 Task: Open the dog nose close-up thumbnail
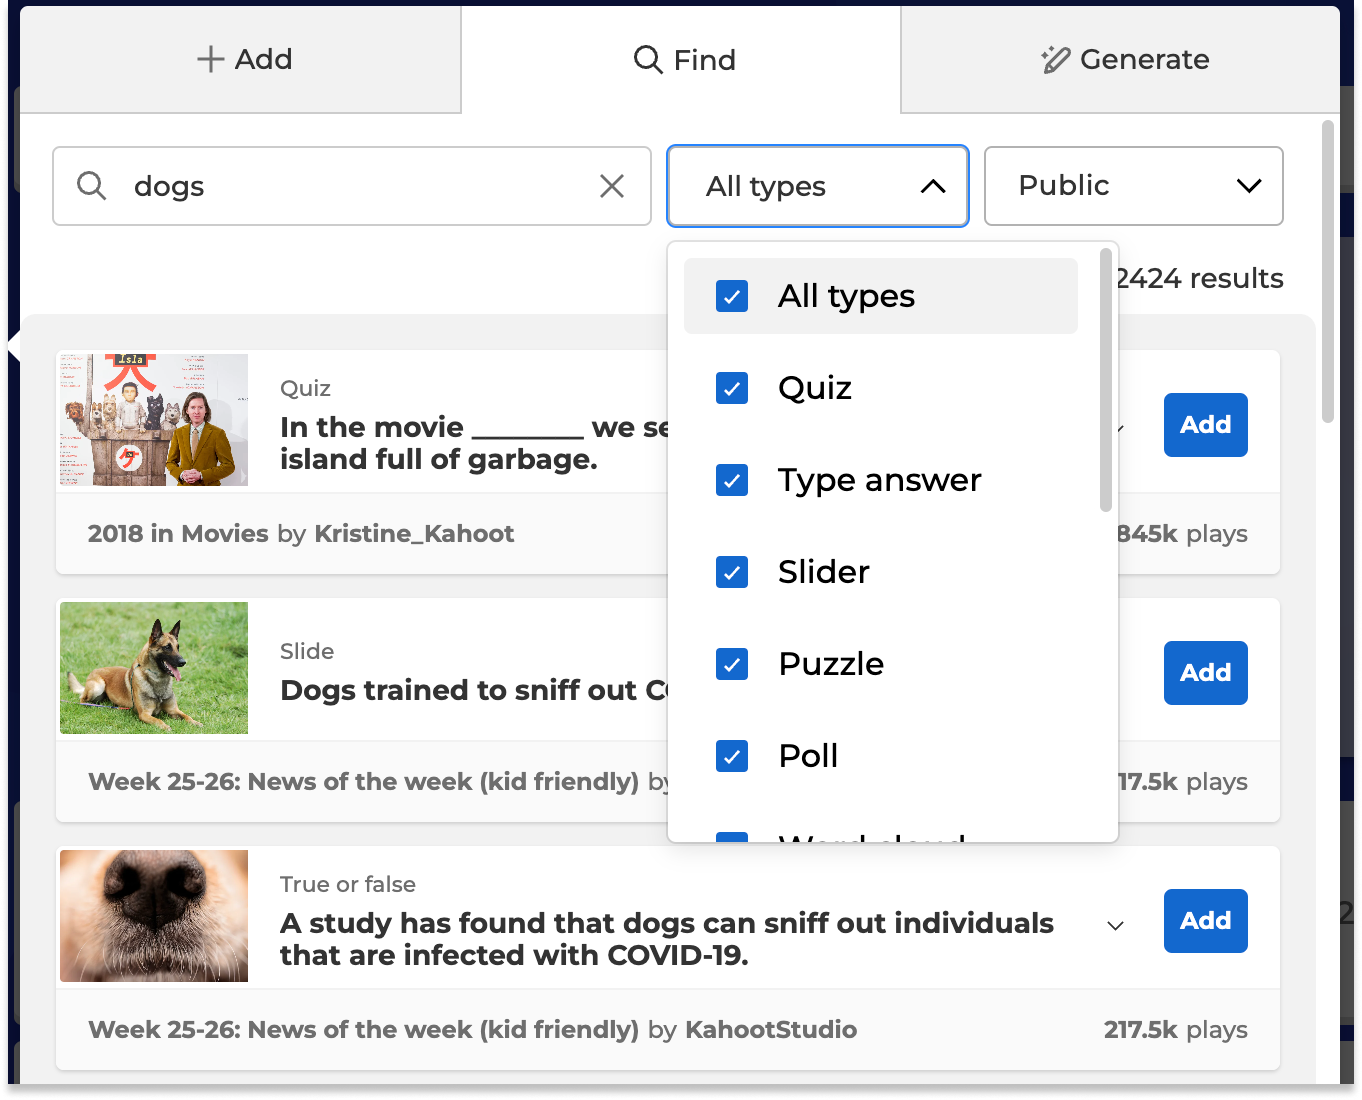tap(154, 916)
